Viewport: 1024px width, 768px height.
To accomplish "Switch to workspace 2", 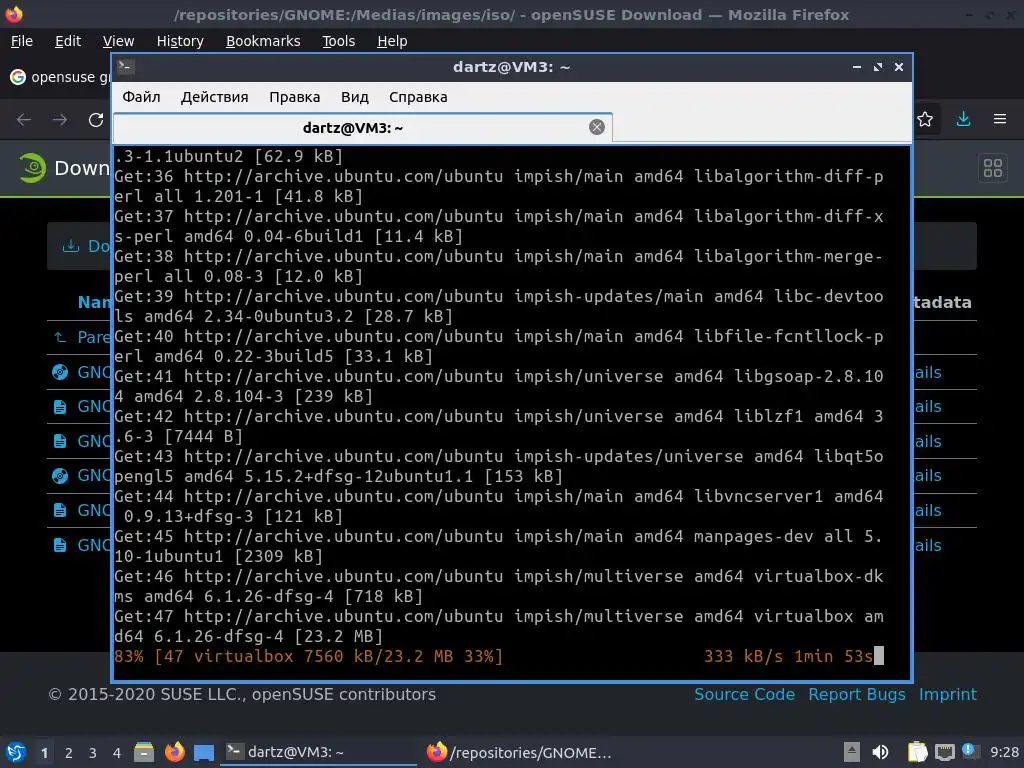I will tap(69, 753).
